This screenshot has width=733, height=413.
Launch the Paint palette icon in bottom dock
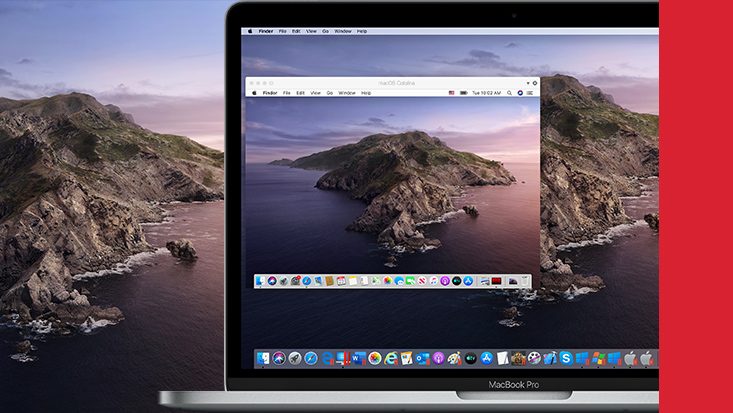[x=454, y=358]
